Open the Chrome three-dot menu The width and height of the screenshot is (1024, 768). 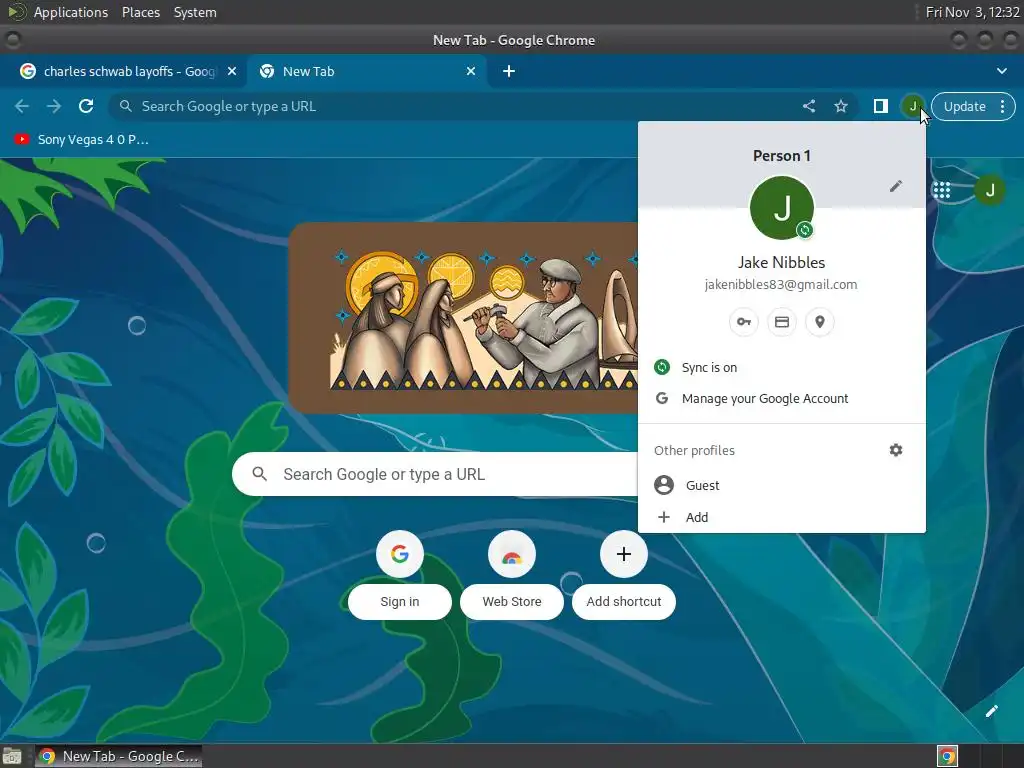[1002, 106]
